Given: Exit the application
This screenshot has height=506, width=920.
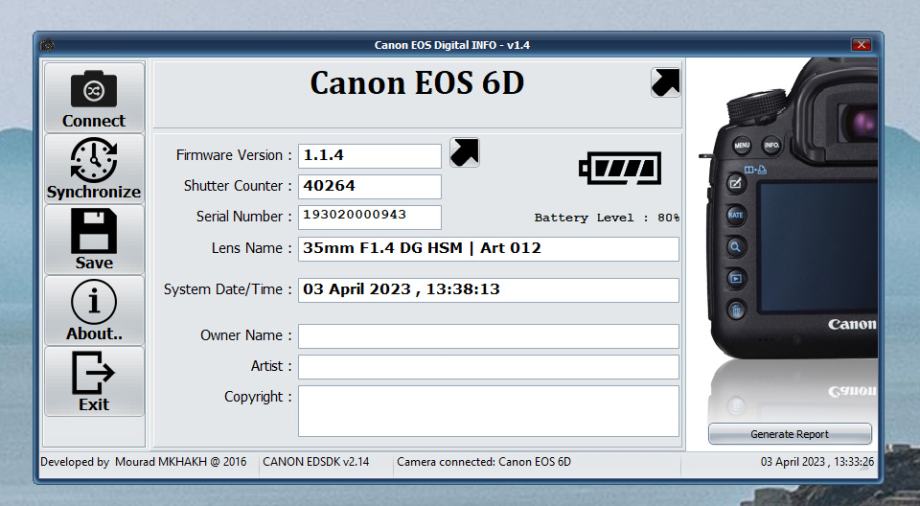Looking at the screenshot, I should click(94, 382).
